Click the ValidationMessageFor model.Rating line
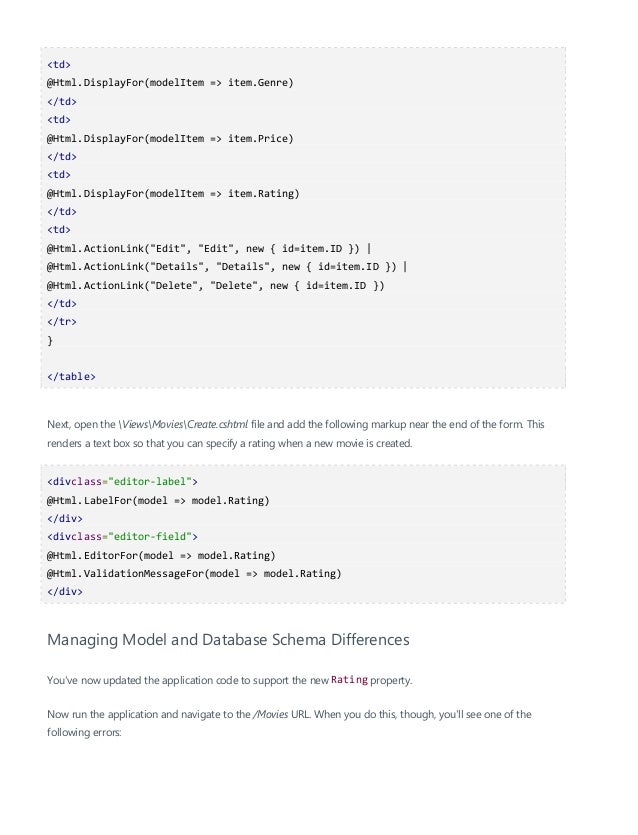The height and width of the screenshot is (835, 638). coord(194,574)
